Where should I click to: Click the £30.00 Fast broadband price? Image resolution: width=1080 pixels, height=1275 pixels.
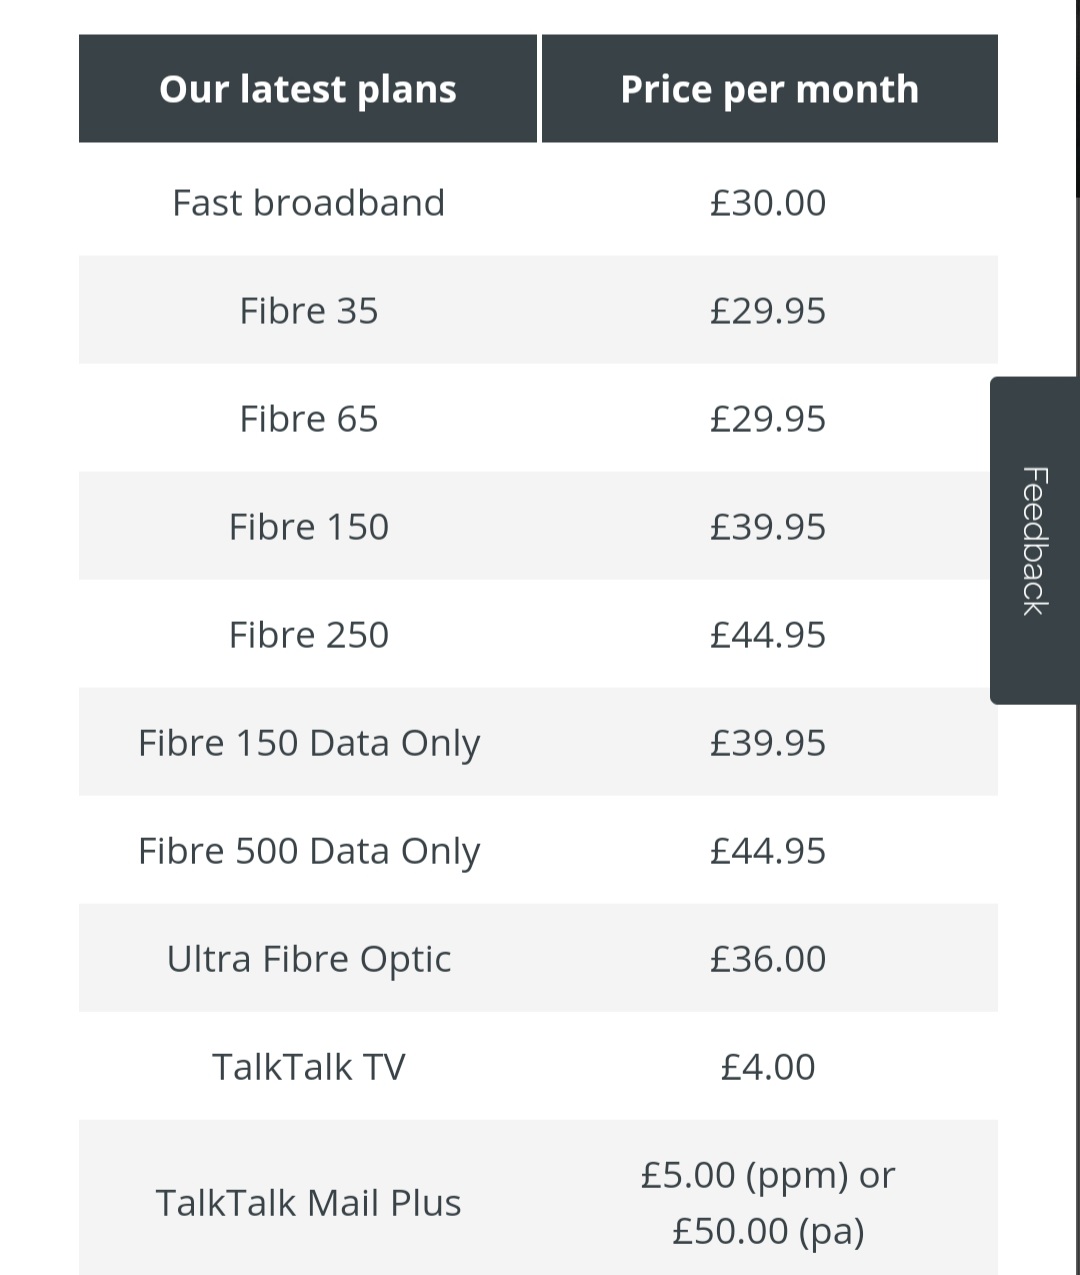[x=768, y=203]
